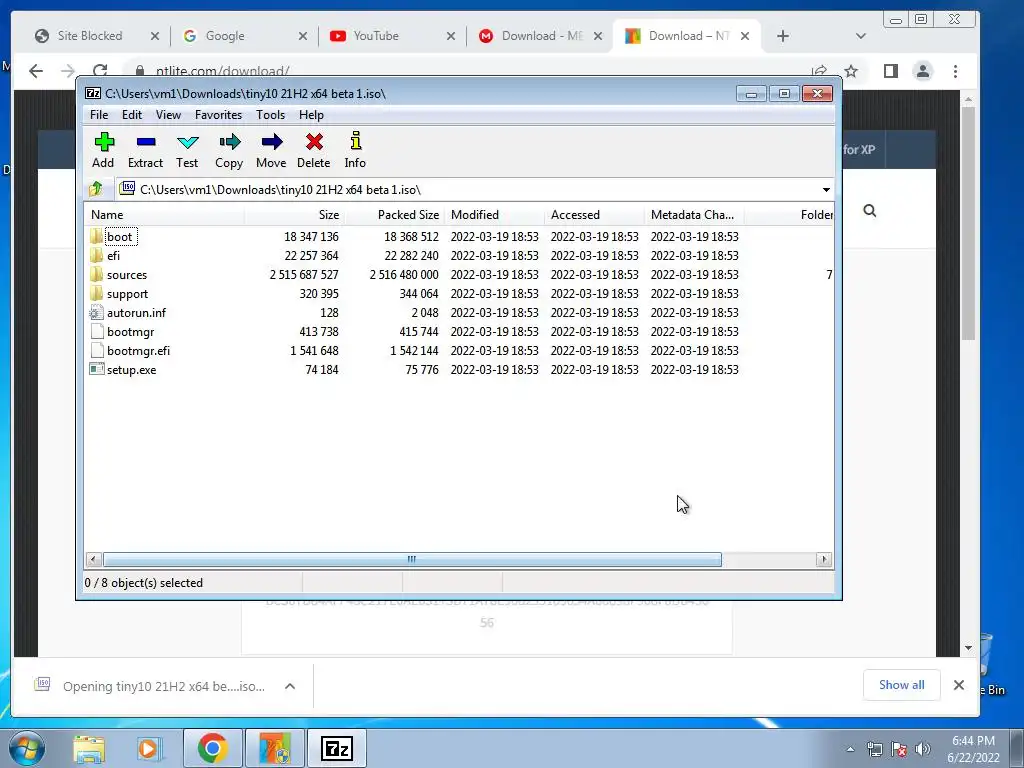The height and width of the screenshot is (768, 1024).
Task: Click Show all downloads button
Action: click(901, 685)
